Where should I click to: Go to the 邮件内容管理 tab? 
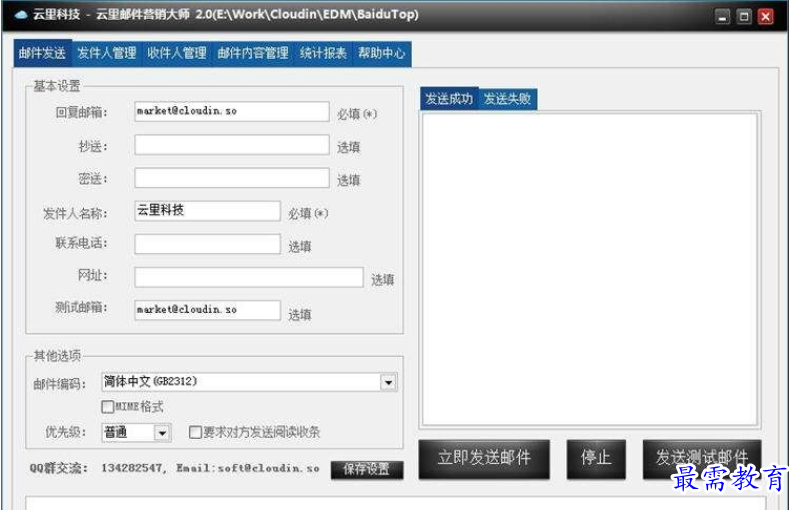[252, 53]
